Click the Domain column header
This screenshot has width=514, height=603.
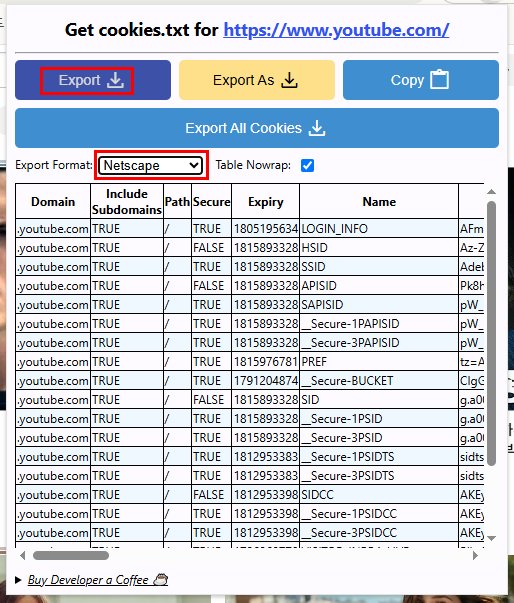53,202
